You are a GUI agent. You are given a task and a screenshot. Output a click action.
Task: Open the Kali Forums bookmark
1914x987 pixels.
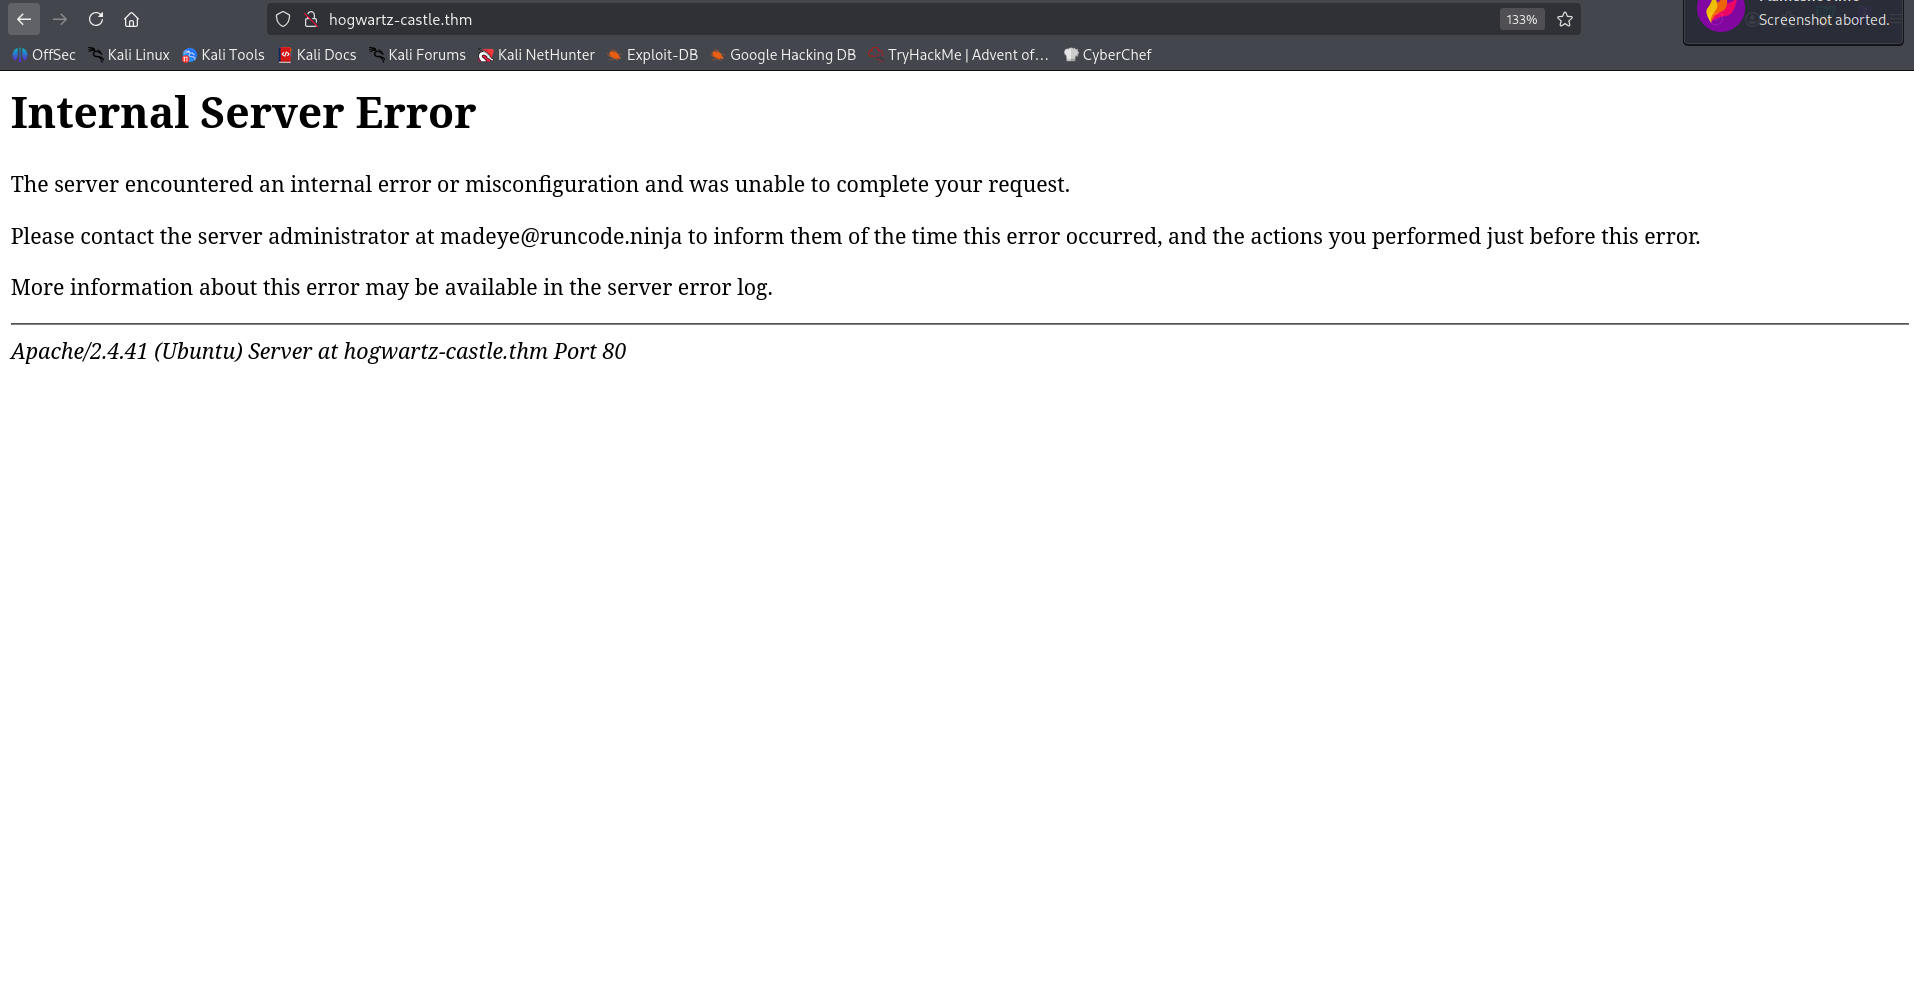pyautogui.click(x=417, y=55)
